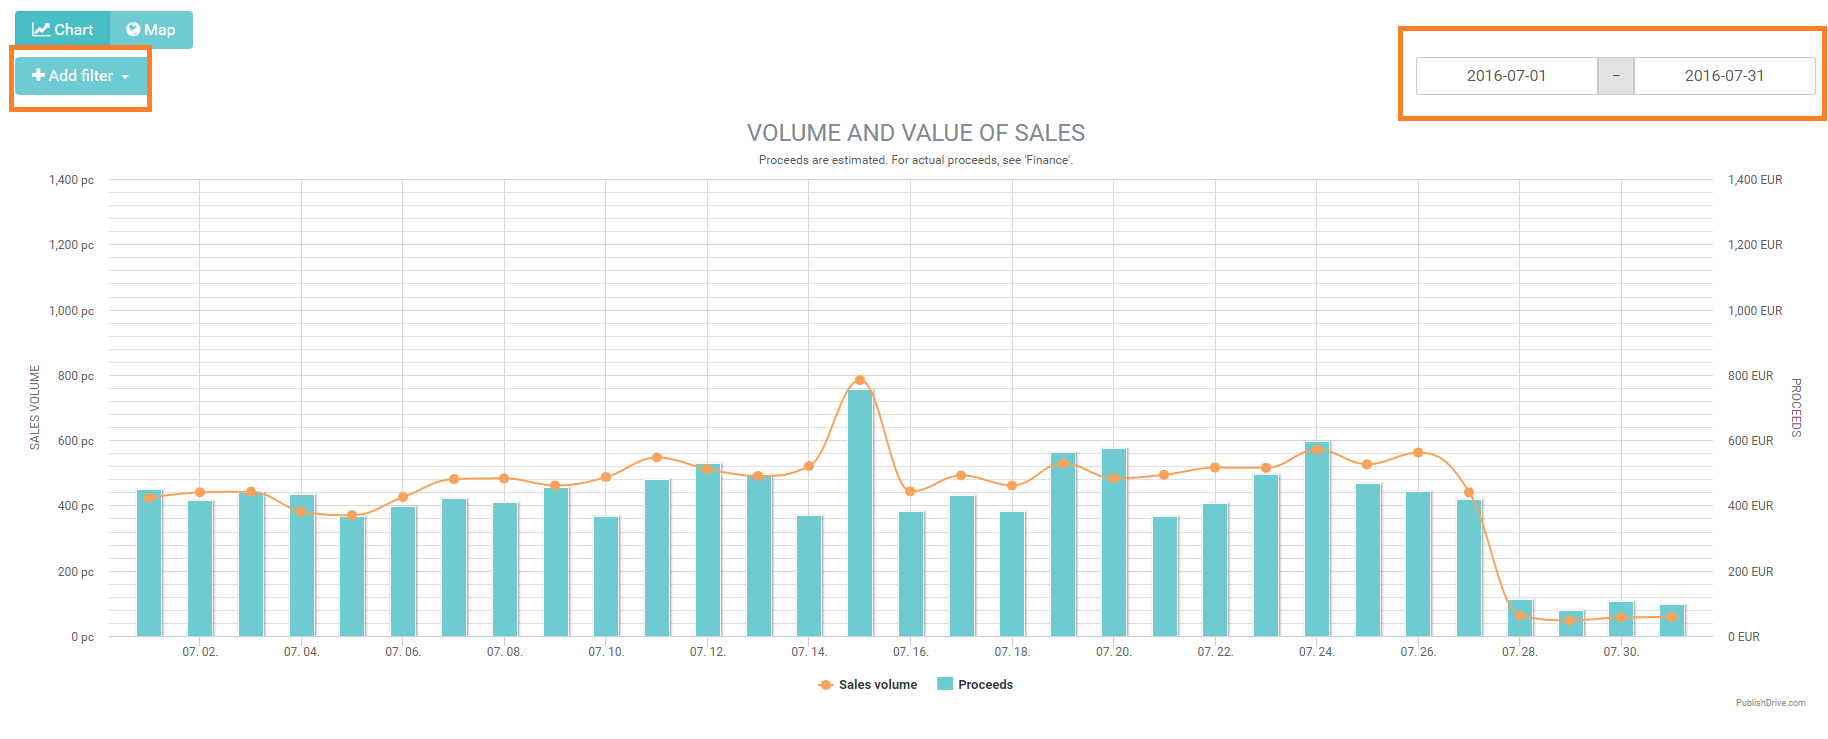Click the PROCEEDS axis title
The width and height of the screenshot is (1828, 739).
click(x=1796, y=407)
